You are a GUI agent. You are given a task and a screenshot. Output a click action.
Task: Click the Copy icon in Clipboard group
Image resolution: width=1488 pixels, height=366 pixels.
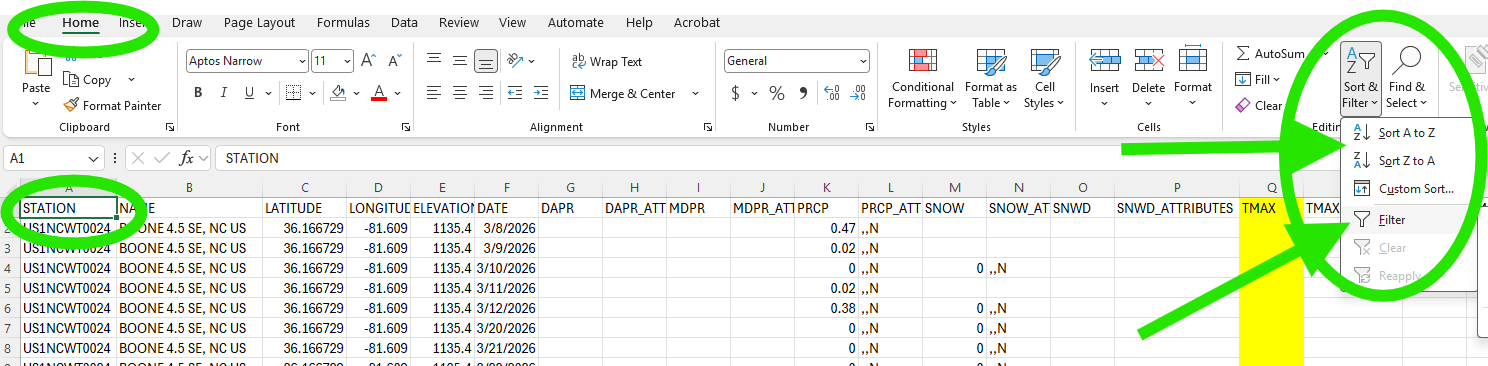coord(70,80)
